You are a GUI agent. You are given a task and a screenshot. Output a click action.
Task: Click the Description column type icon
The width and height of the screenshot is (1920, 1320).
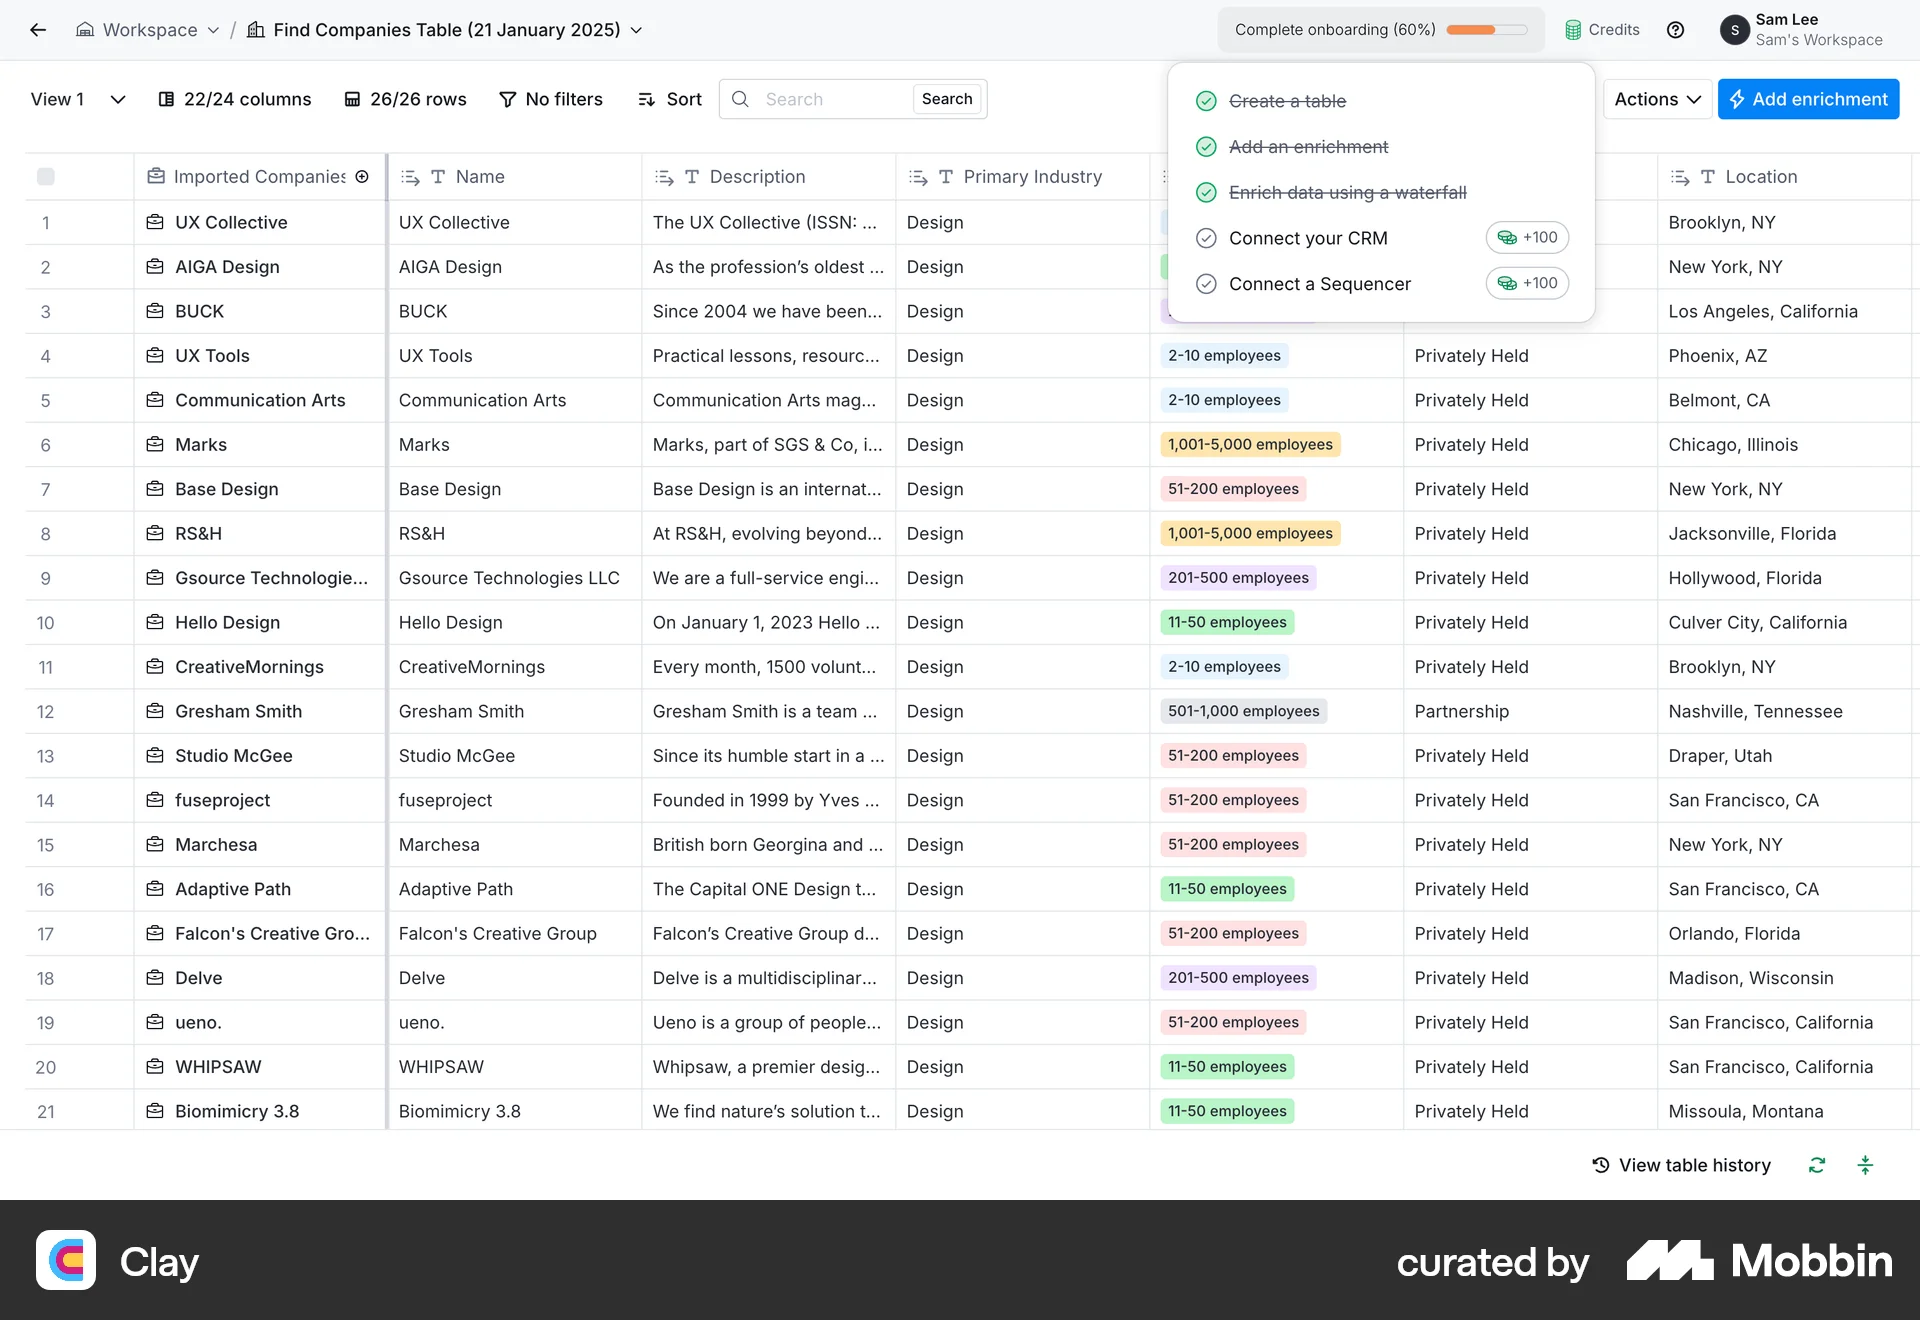pyautogui.click(x=691, y=177)
